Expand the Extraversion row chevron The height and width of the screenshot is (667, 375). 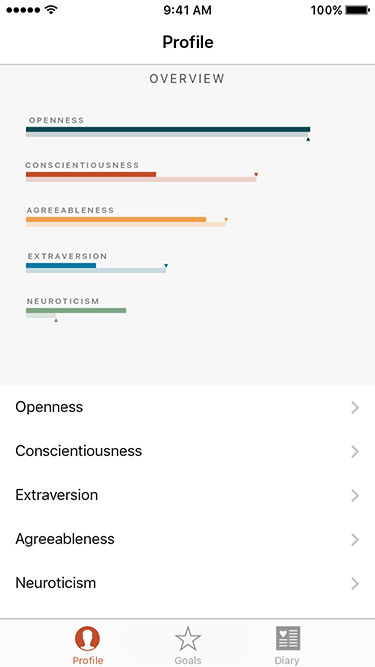355,496
